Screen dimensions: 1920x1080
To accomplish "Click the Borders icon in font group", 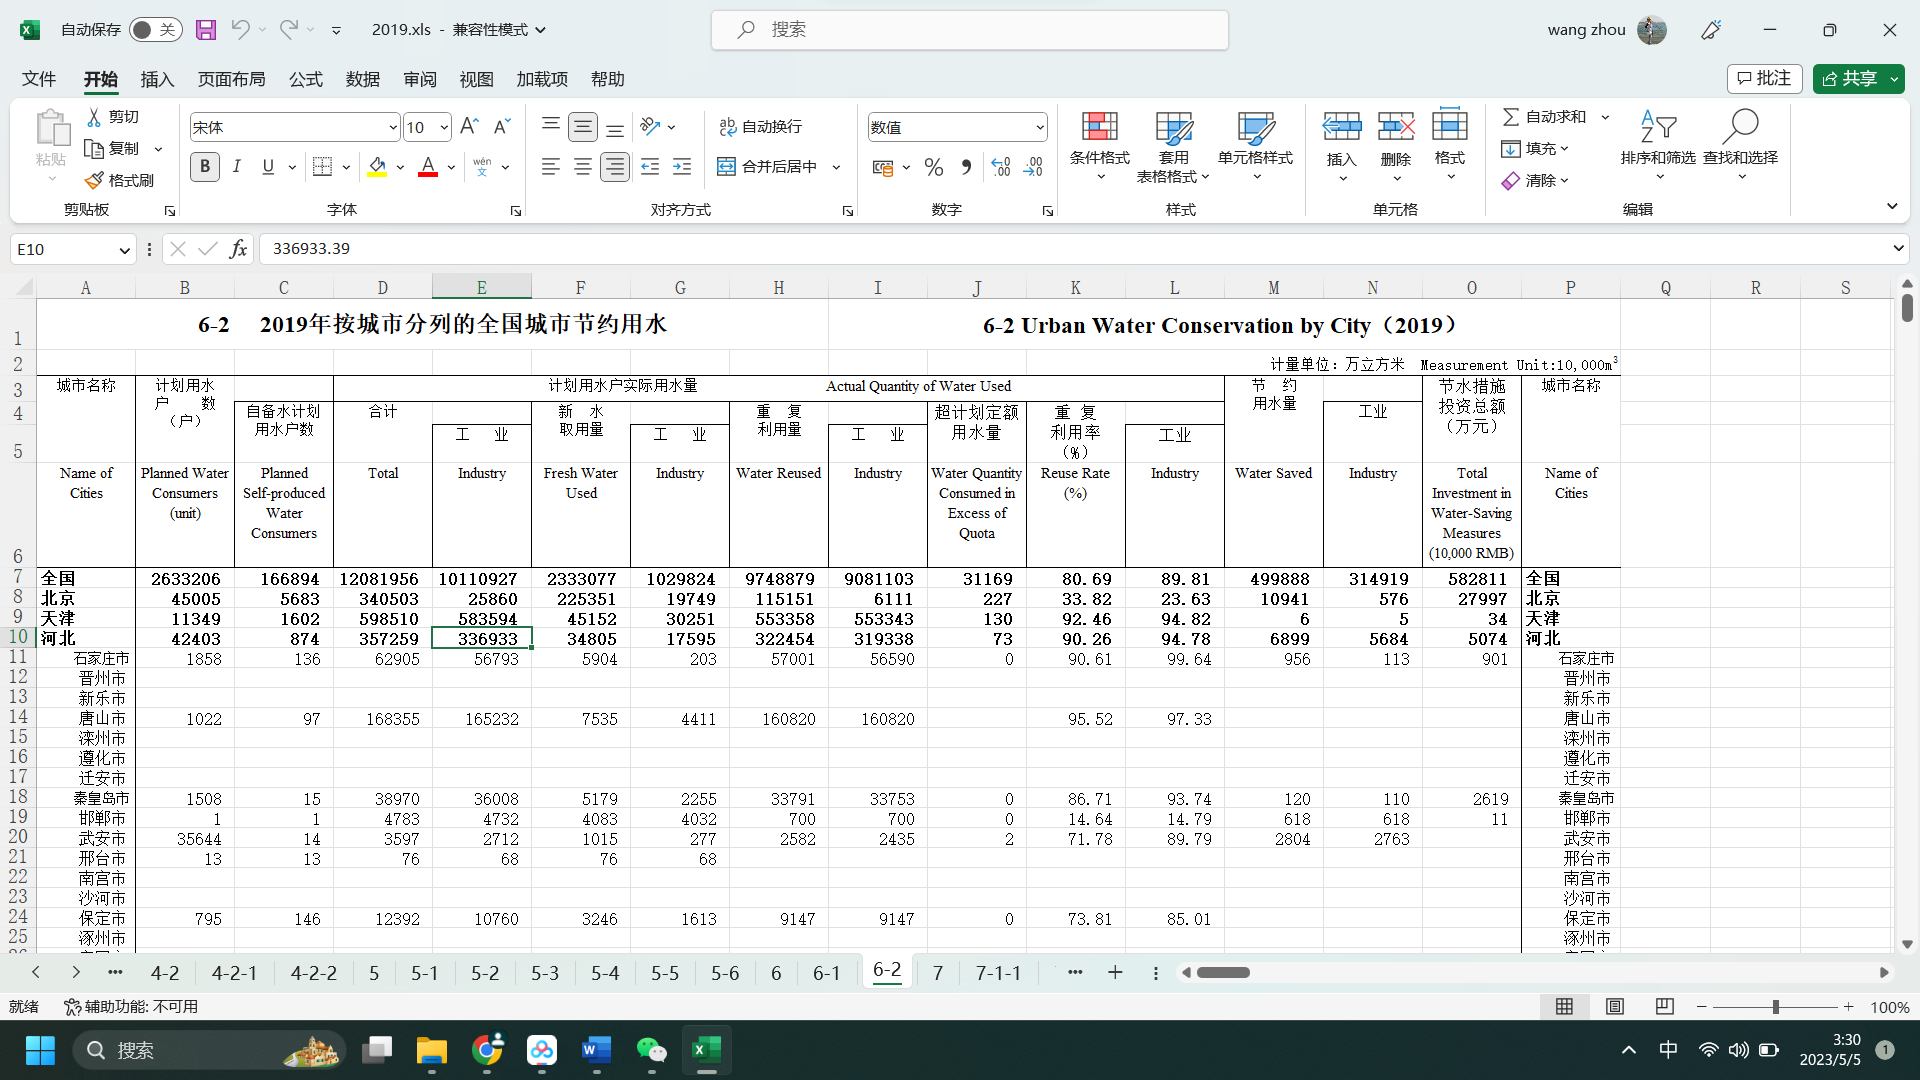I will [322, 167].
